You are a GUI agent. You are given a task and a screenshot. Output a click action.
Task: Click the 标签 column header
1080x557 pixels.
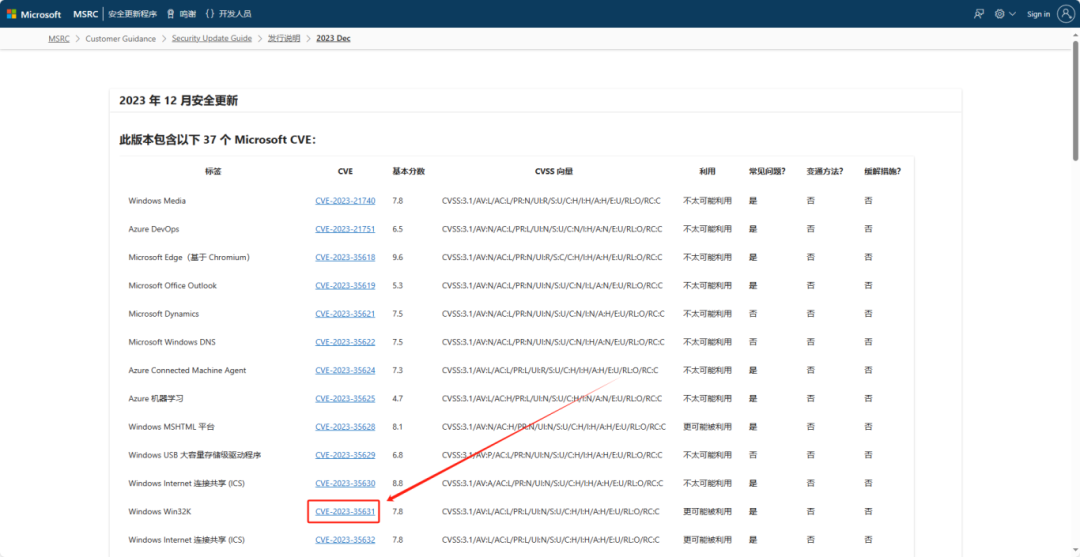tap(213, 171)
